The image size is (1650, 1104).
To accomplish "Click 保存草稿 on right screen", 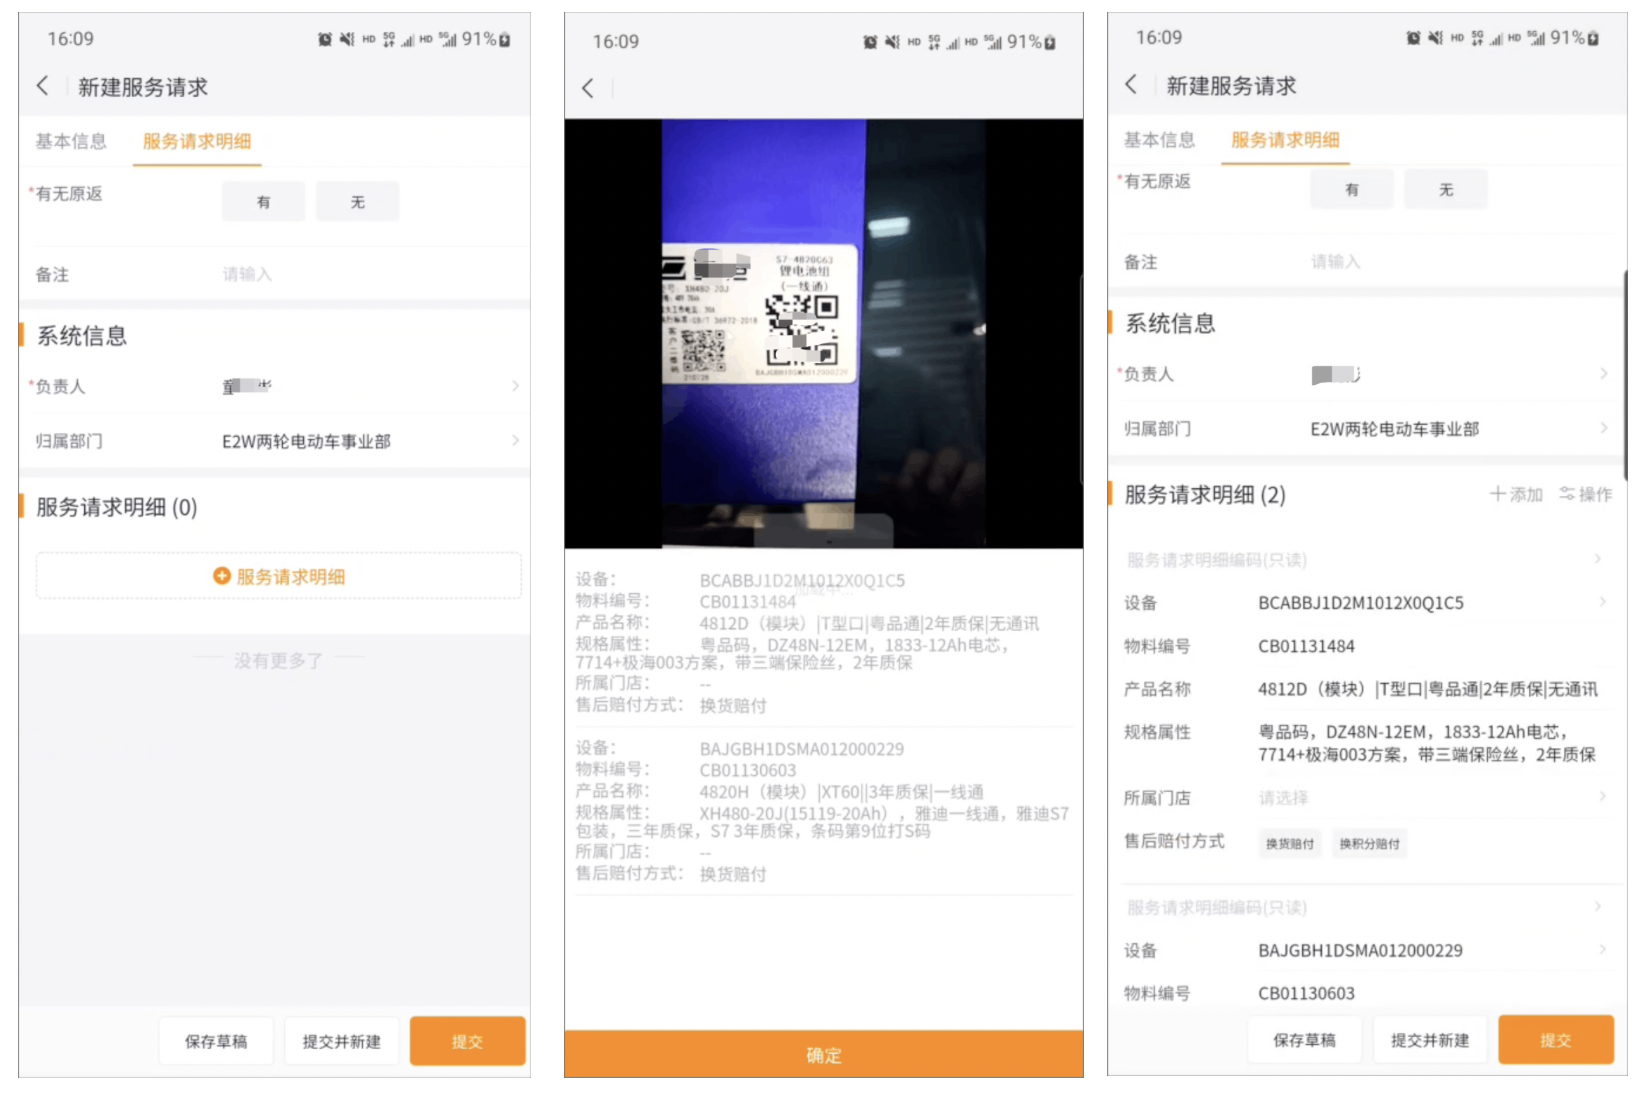I will click(1305, 1040).
